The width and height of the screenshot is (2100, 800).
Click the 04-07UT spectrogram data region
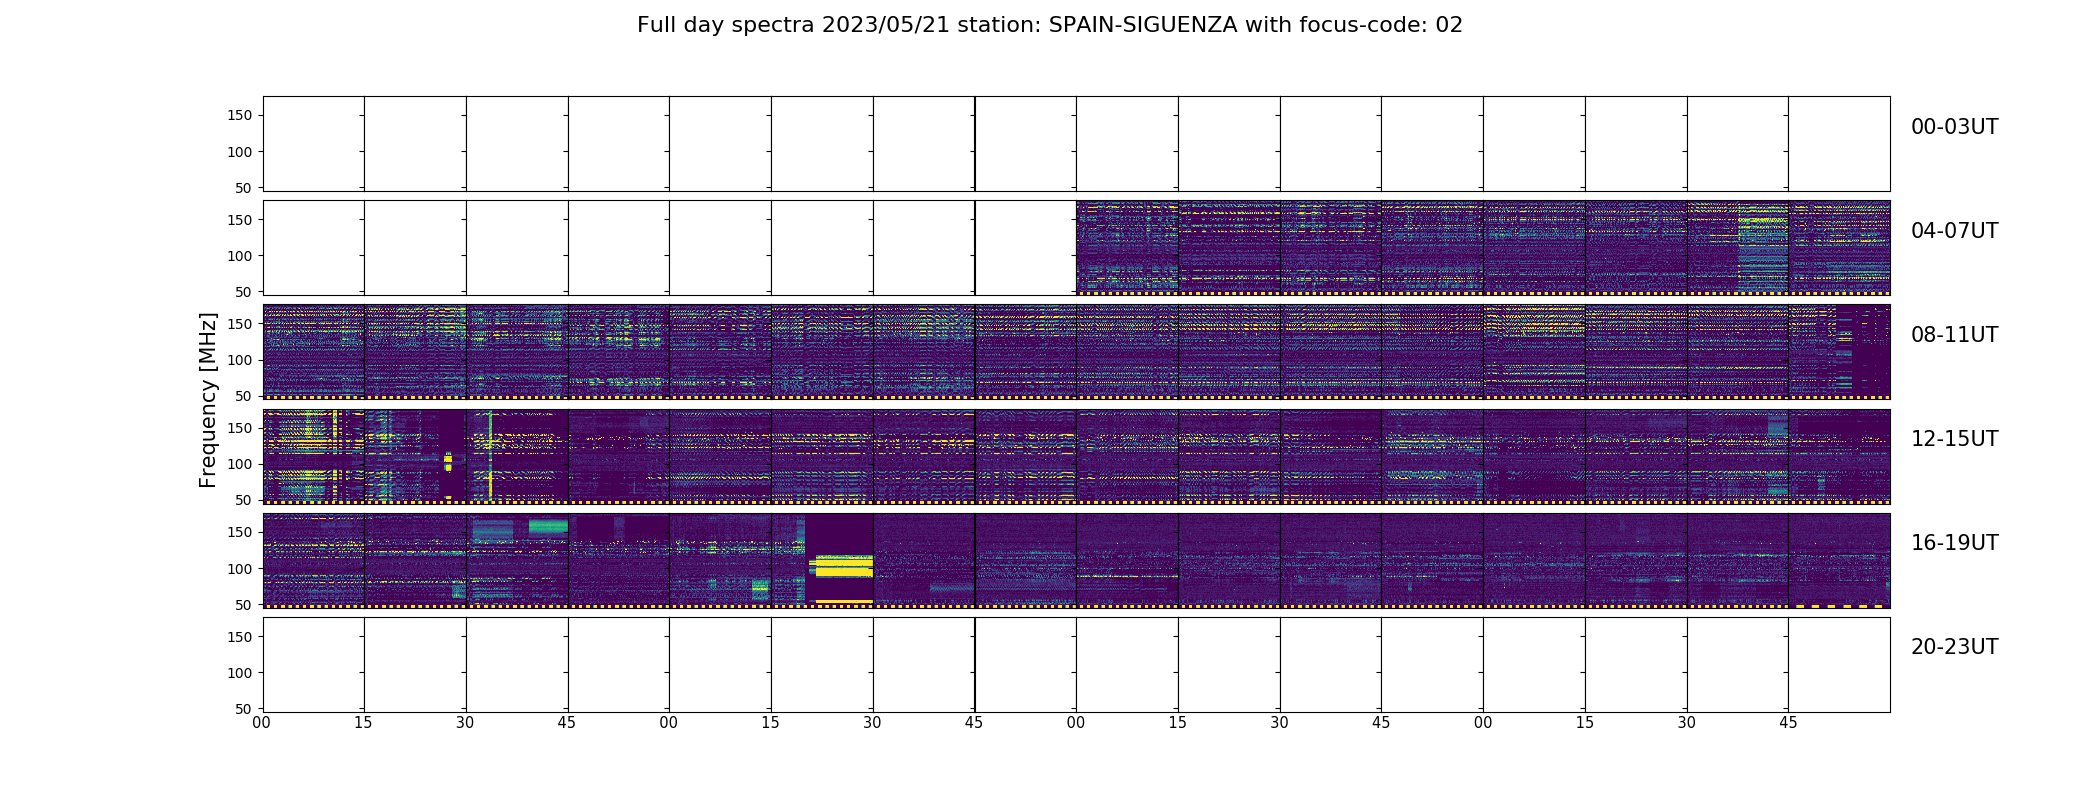(1483, 248)
